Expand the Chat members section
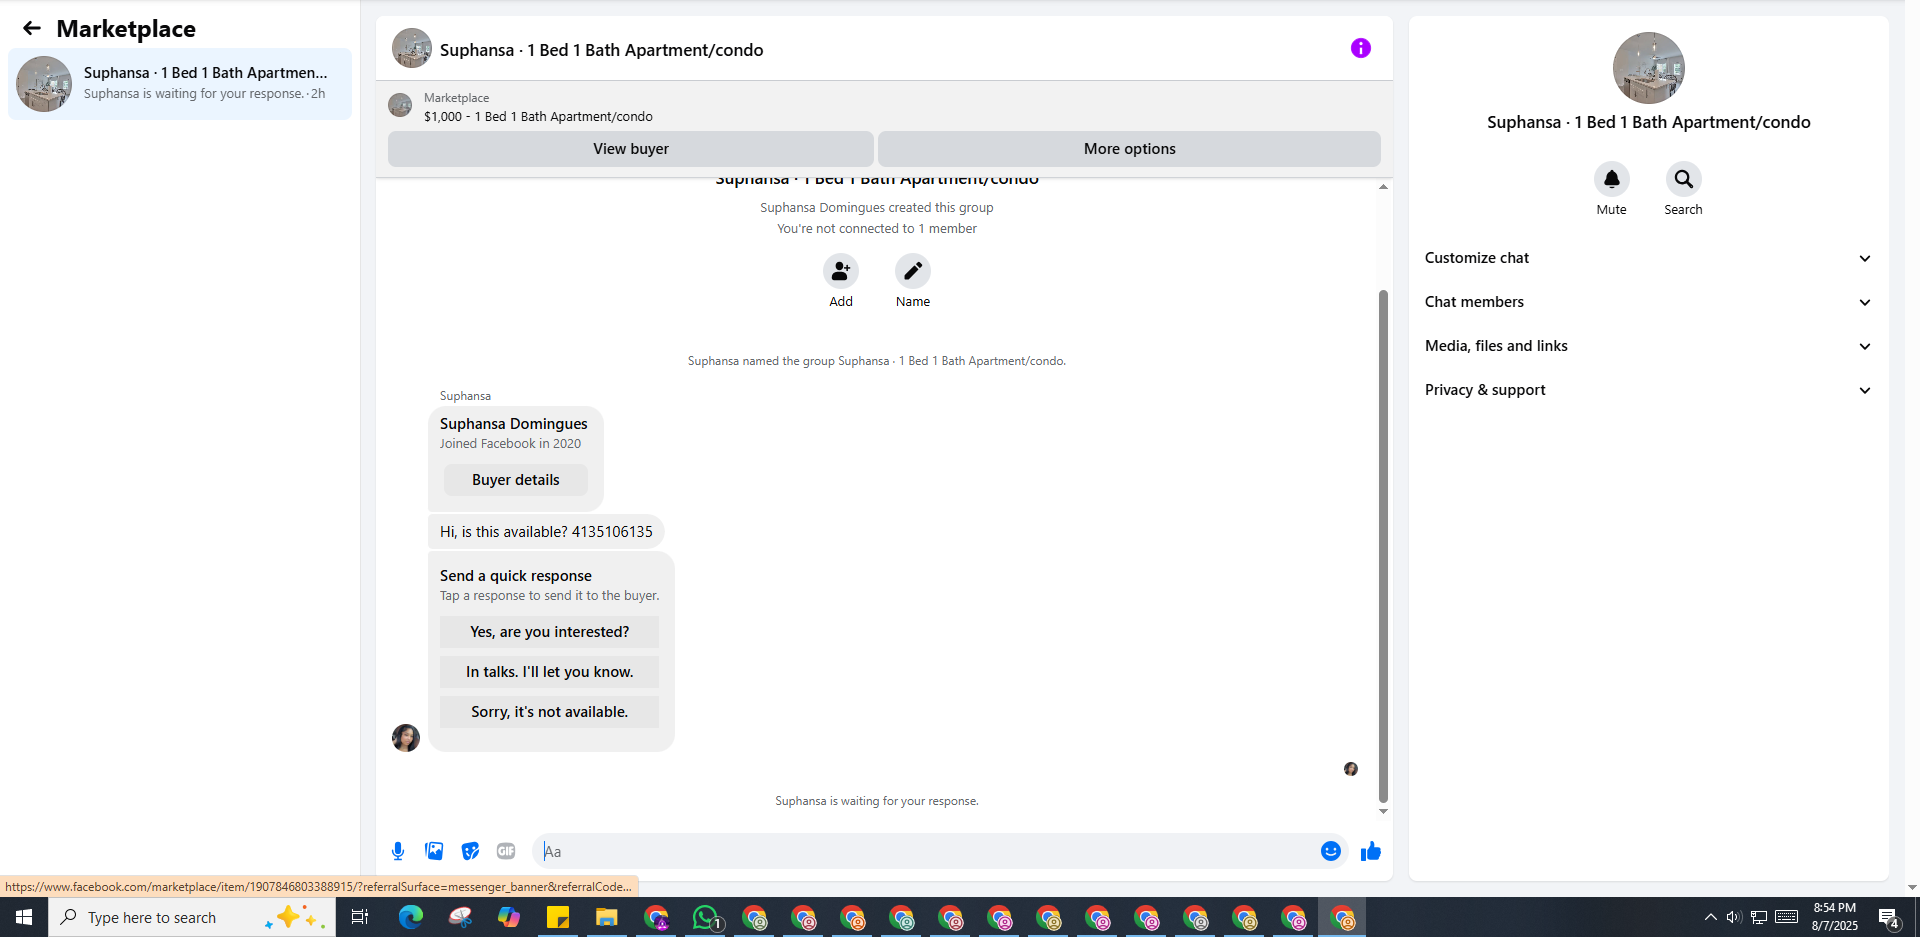This screenshot has width=1920, height=937. click(x=1648, y=302)
